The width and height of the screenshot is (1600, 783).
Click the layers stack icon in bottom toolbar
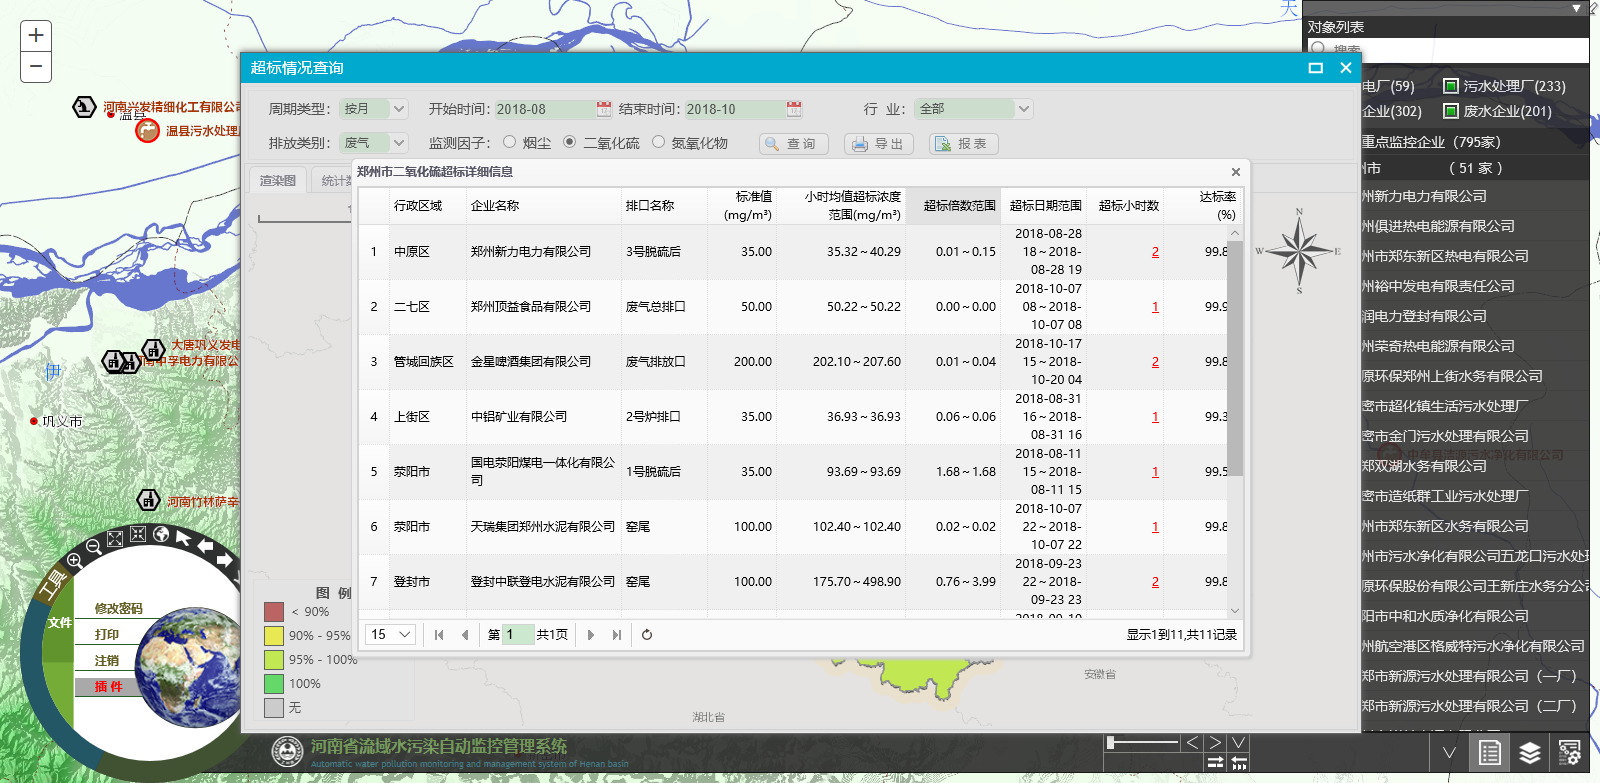pos(1530,753)
